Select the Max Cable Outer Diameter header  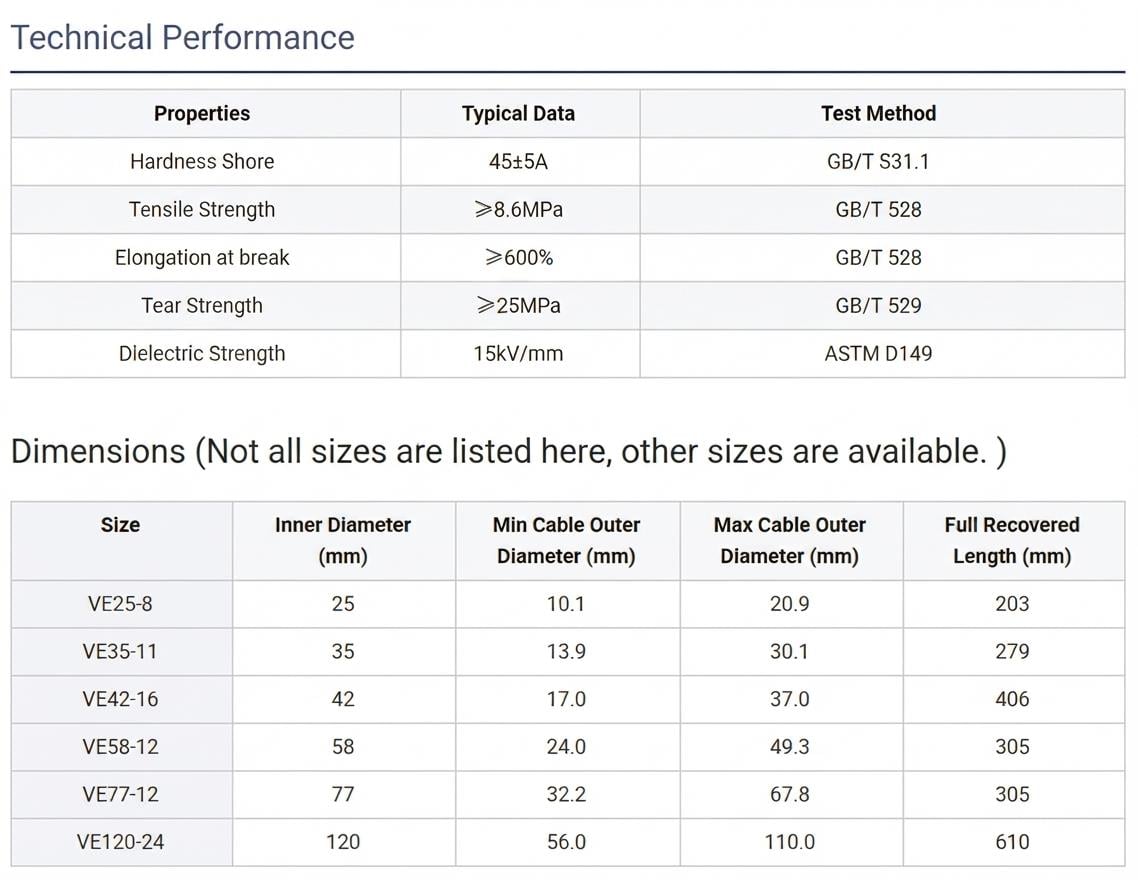pos(790,540)
